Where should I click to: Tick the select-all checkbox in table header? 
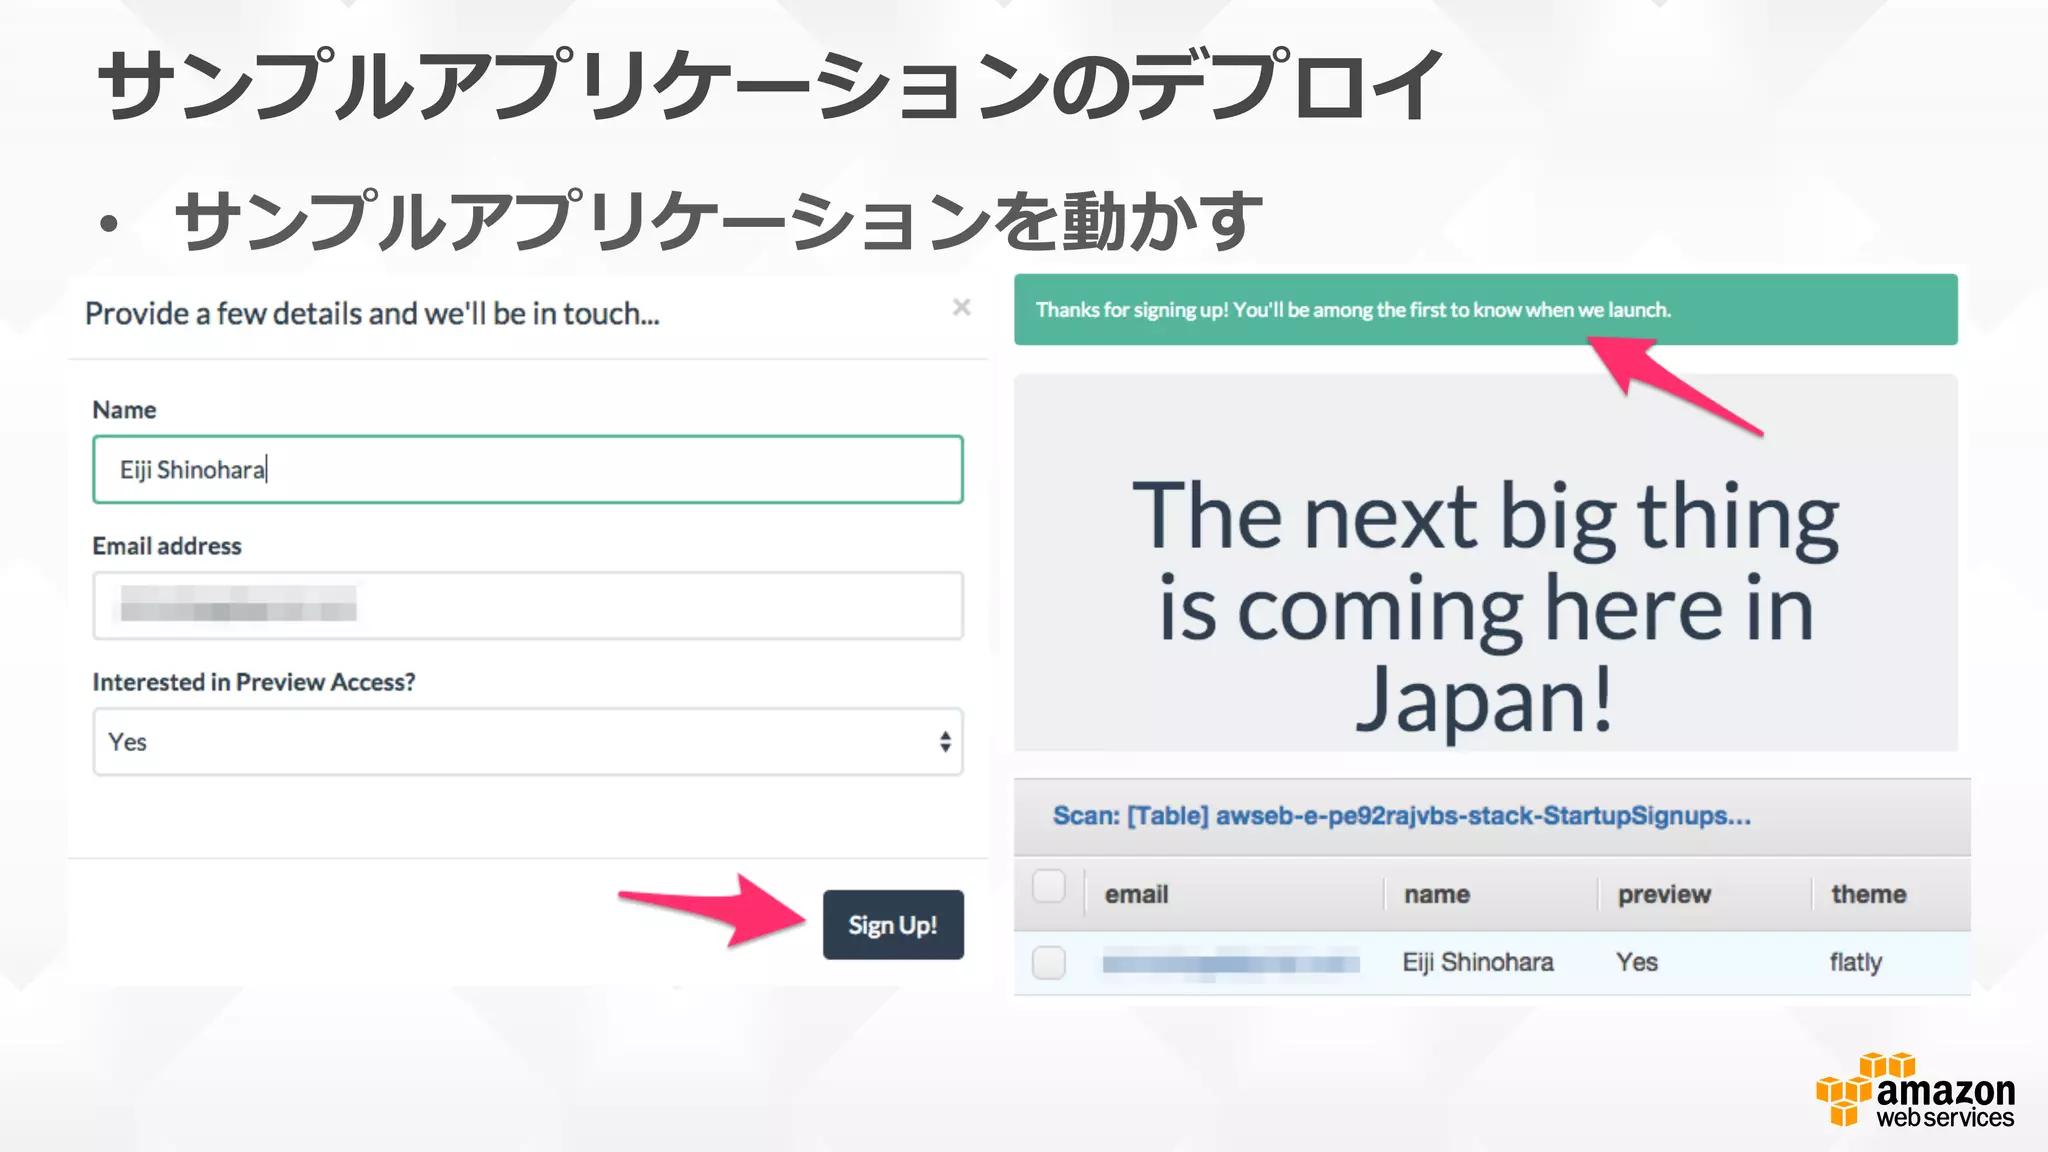pos(1048,886)
